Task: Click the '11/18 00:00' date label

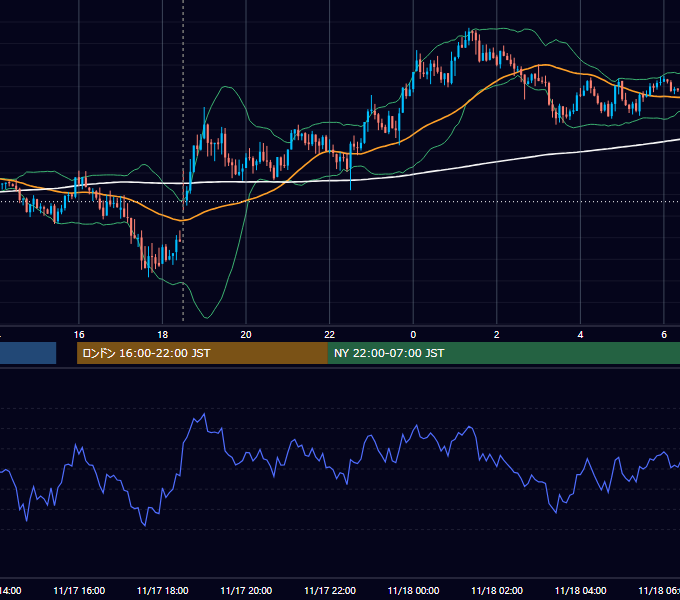Action: tap(413, 590)
